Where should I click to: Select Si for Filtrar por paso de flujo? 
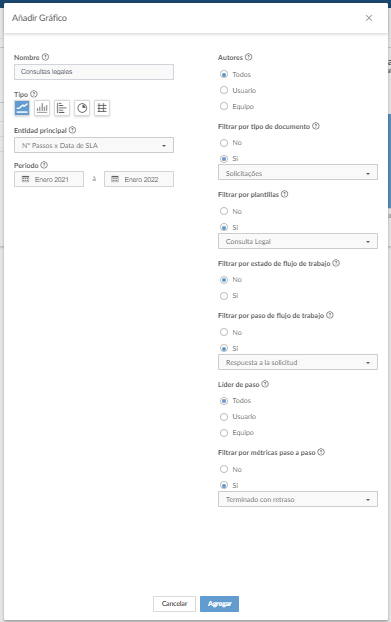pos(224,348)
